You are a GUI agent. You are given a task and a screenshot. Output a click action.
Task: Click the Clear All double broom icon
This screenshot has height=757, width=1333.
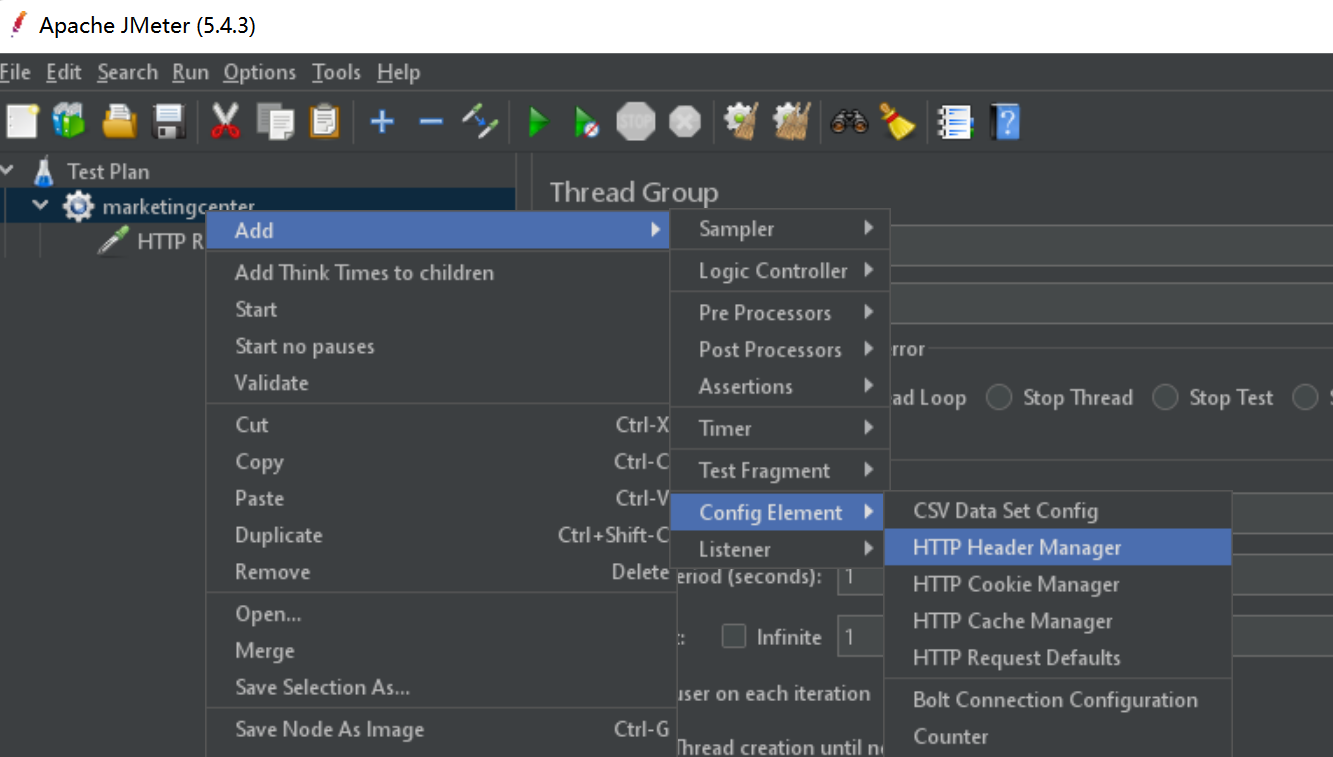pos(792,122)
